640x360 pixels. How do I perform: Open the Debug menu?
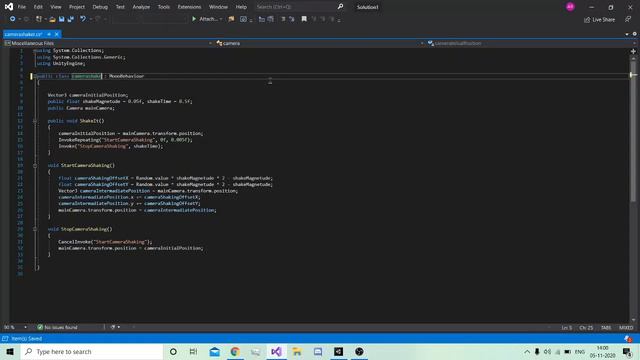[100, 7]
